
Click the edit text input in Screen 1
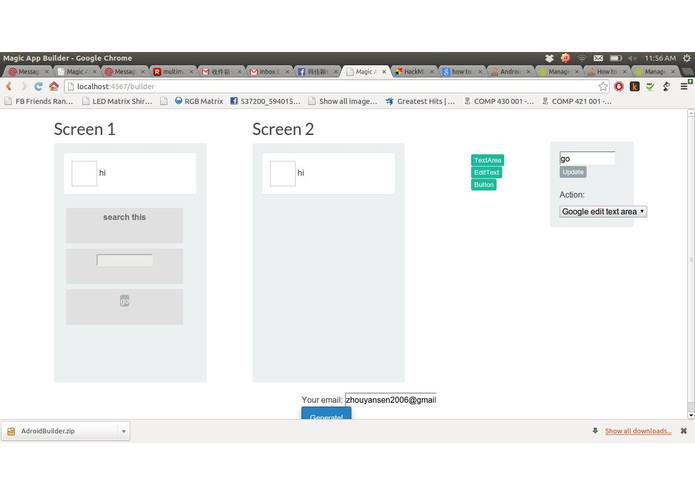tap(125, 260)
